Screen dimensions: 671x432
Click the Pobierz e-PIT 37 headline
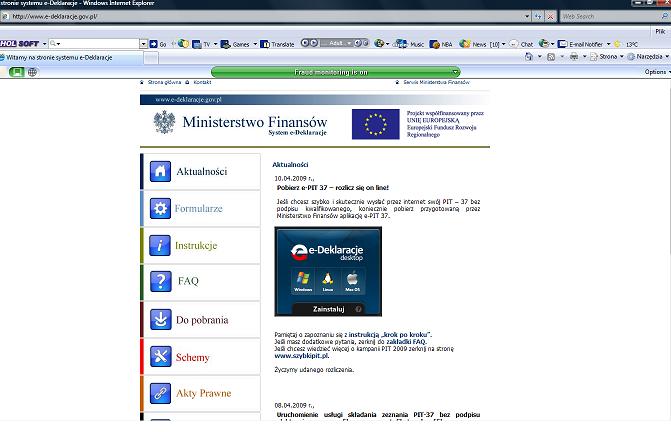tap(333, 187)
